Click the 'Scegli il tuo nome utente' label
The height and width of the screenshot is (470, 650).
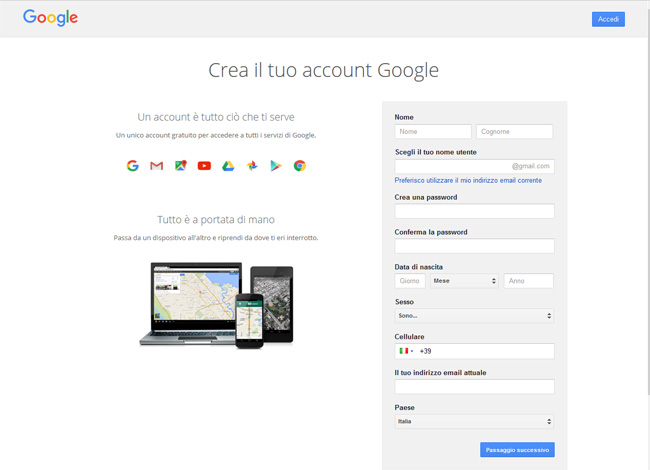[436, 152]
